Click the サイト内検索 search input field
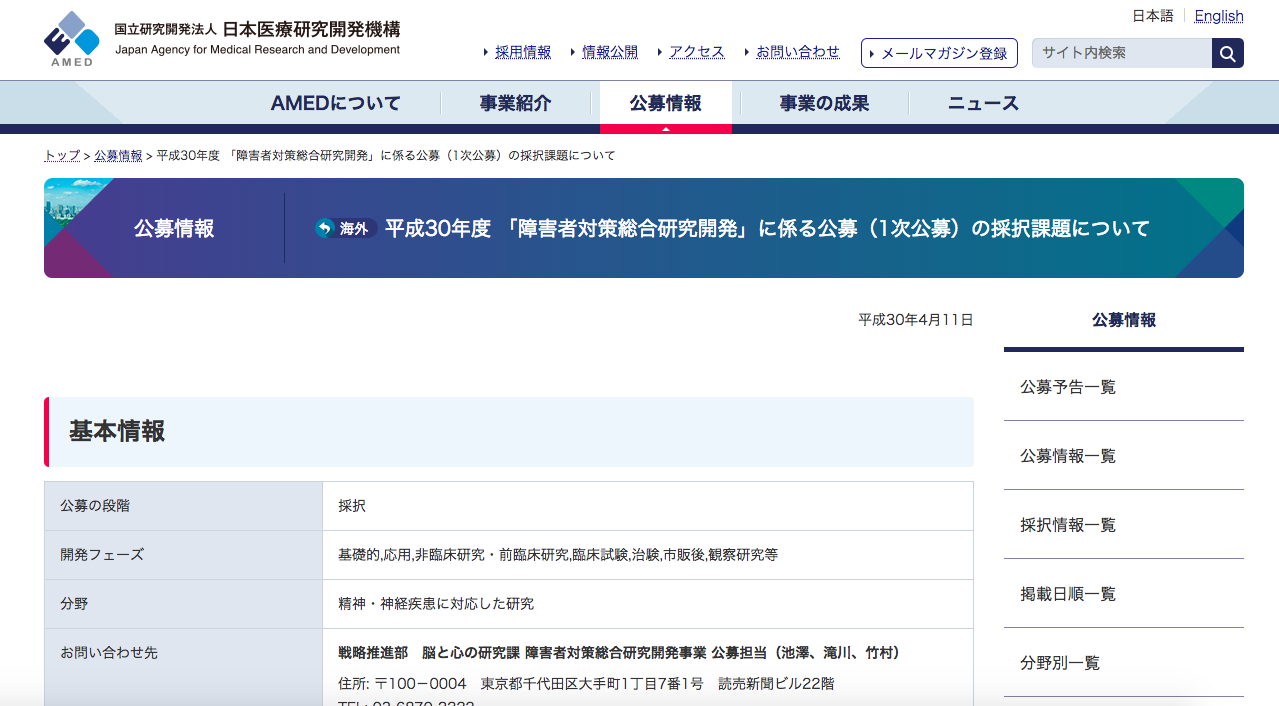1279x706 pixels. (1120, 52)
